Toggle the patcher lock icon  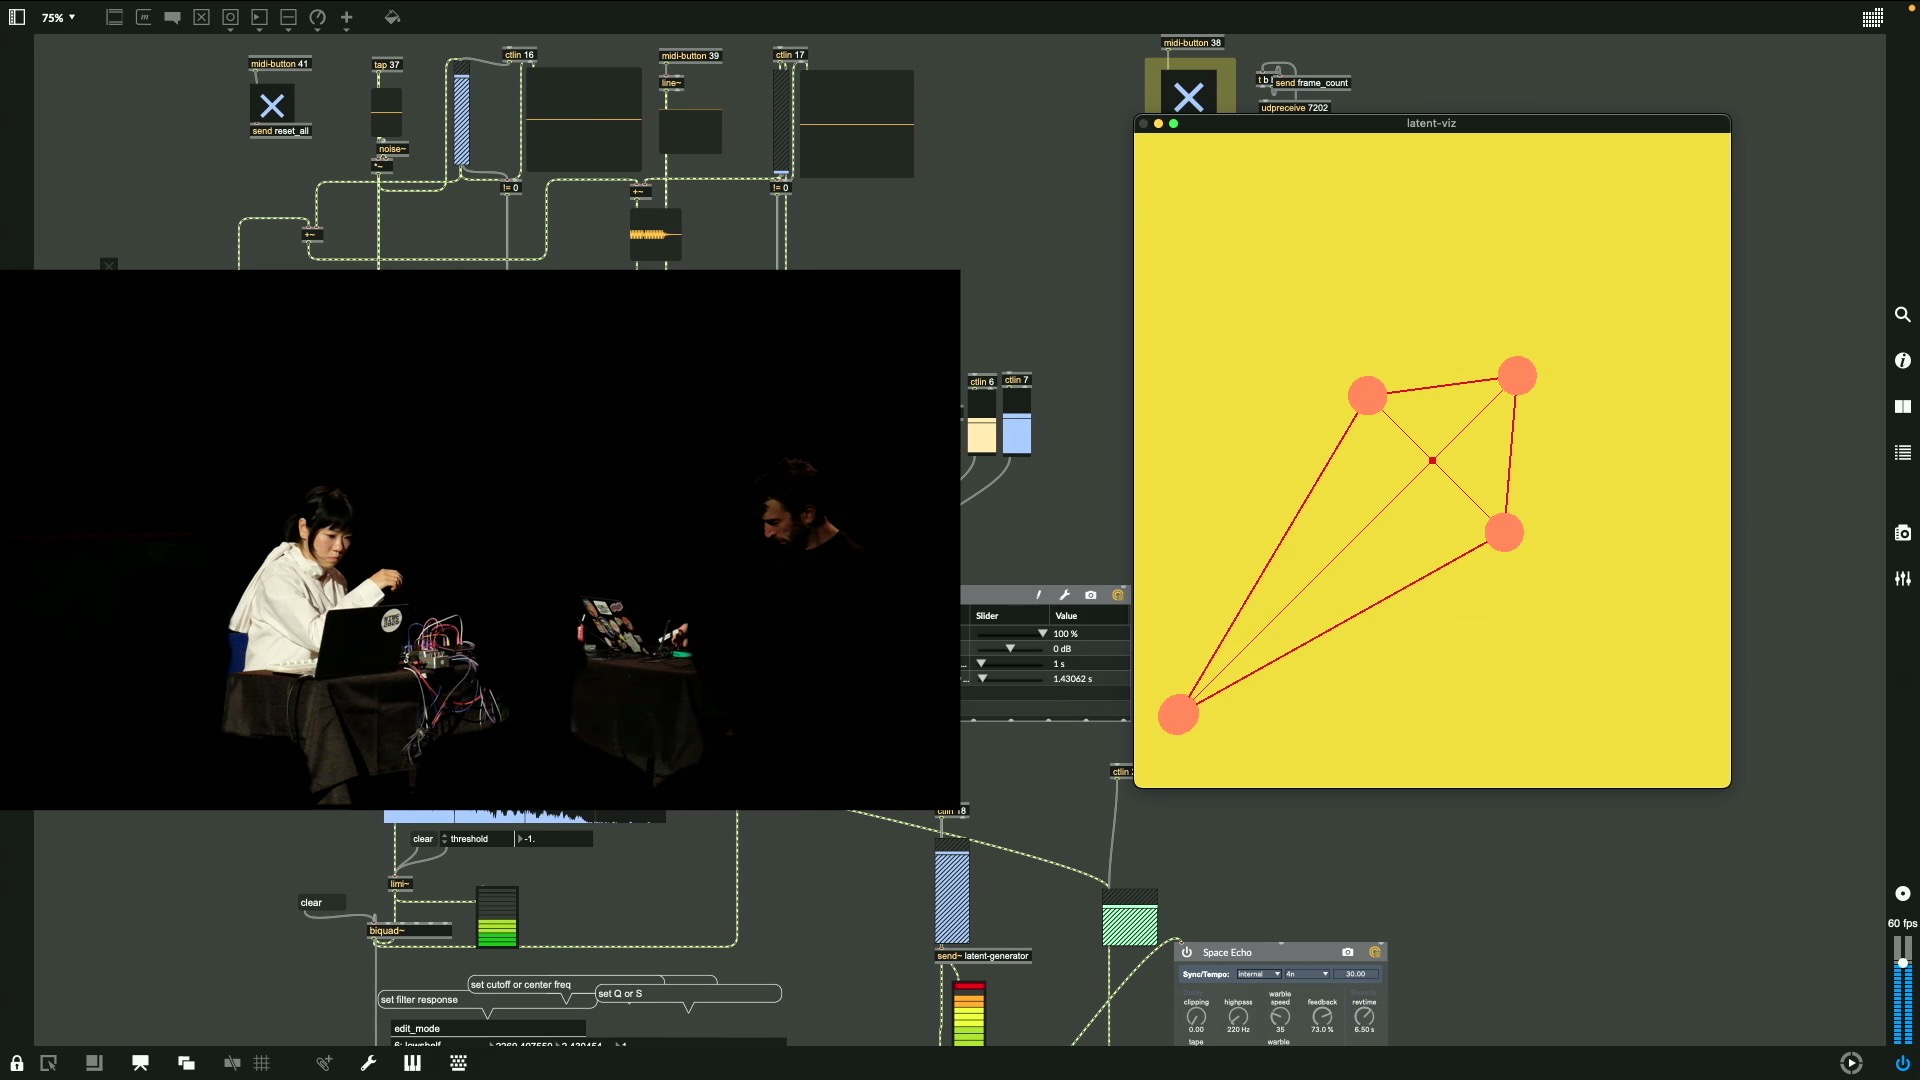17,1063
